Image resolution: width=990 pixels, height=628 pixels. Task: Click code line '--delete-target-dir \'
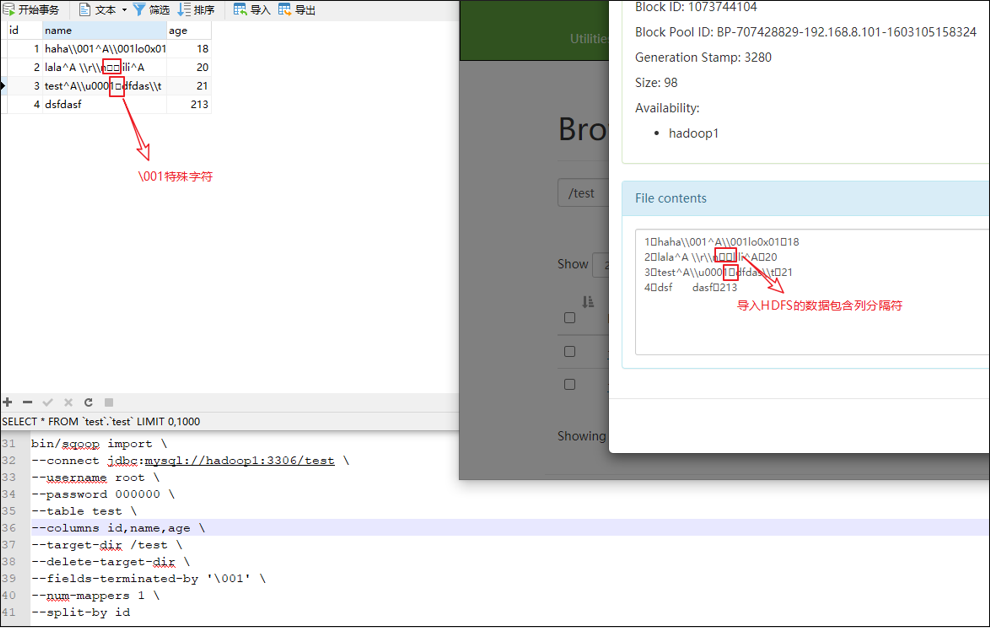click(110, 562)
